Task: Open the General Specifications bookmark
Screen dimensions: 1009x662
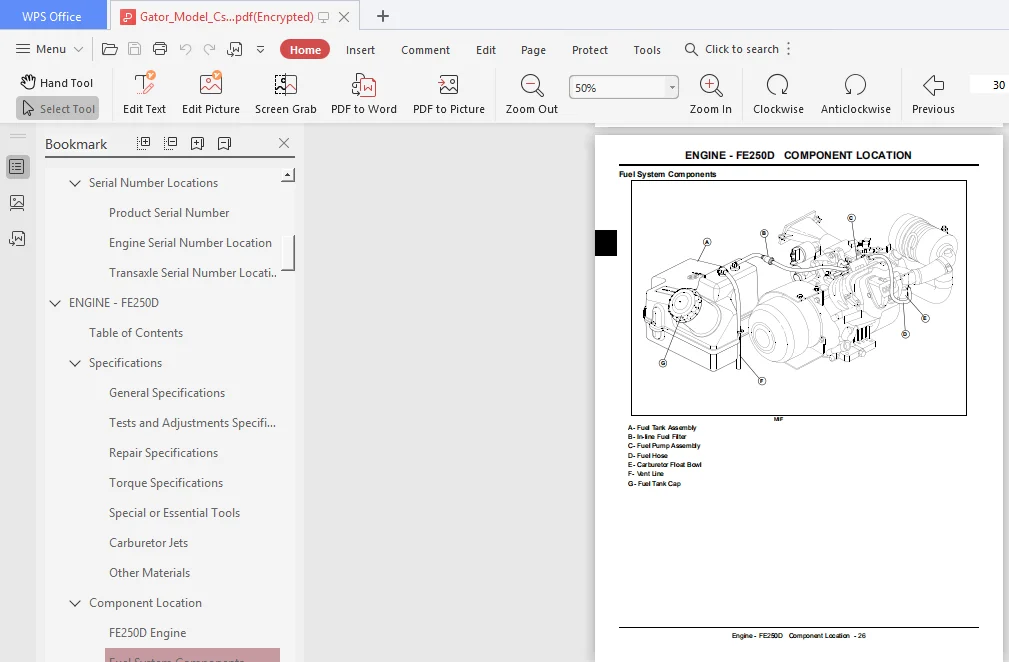Action: pyautogui.click(x=167, y=393)
